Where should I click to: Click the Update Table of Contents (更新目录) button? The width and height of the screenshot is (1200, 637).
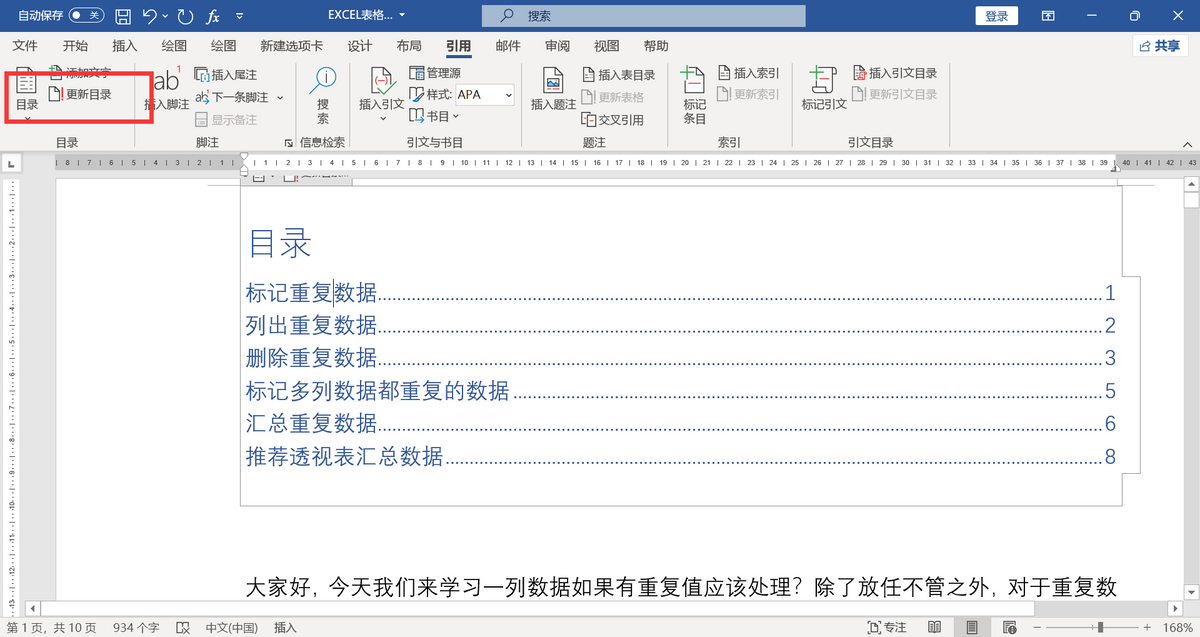(x=80, y=95)
